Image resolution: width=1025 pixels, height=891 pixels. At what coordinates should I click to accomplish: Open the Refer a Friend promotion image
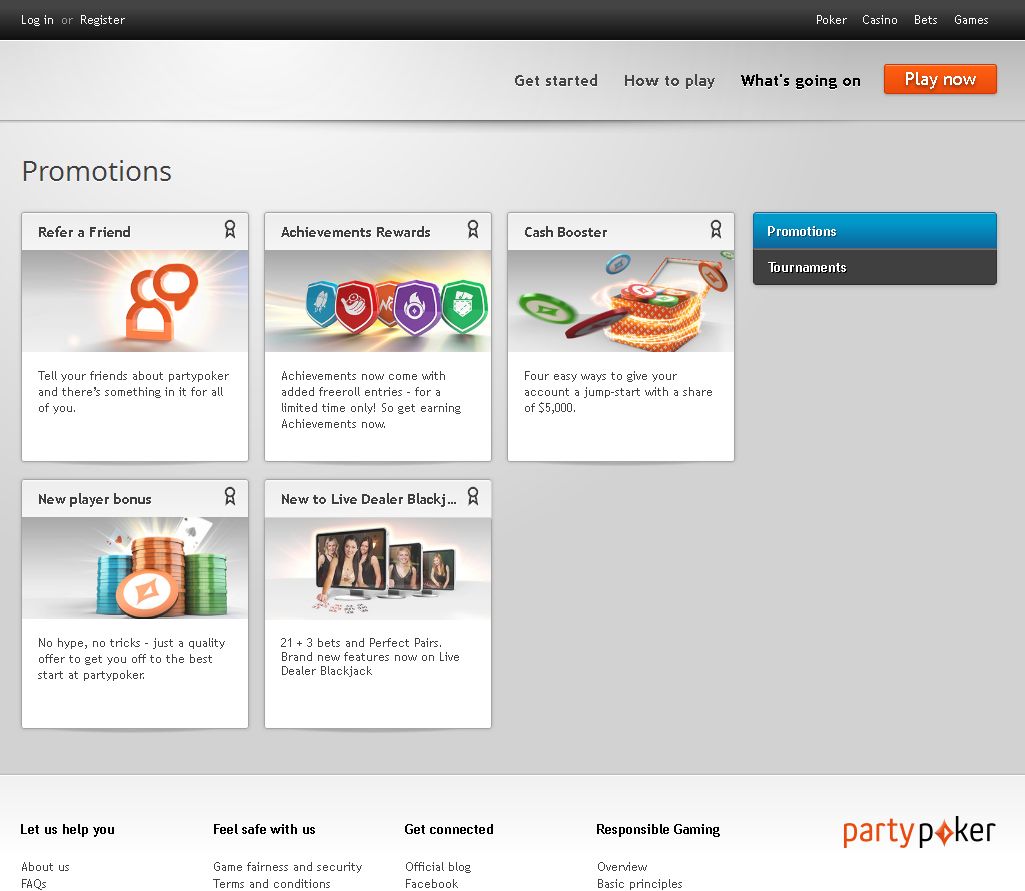click(135, 301)
